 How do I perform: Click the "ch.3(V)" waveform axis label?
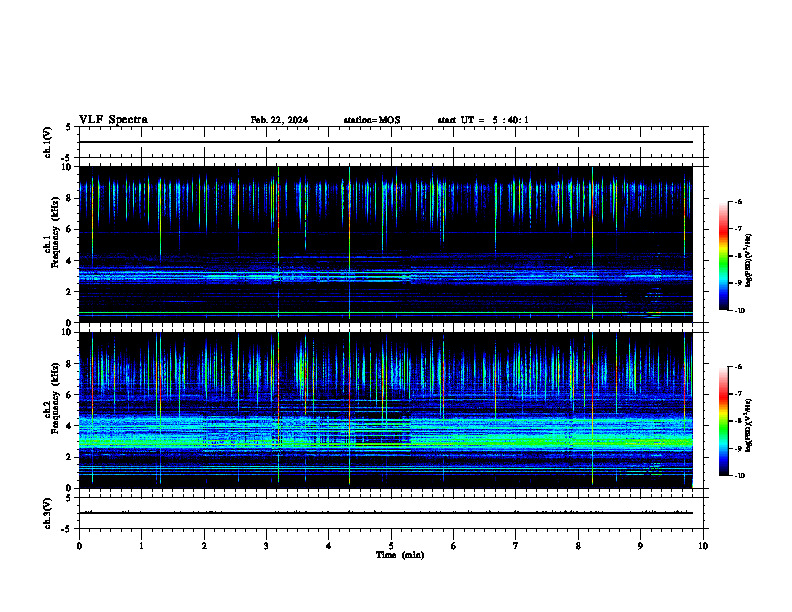[48, 514]
